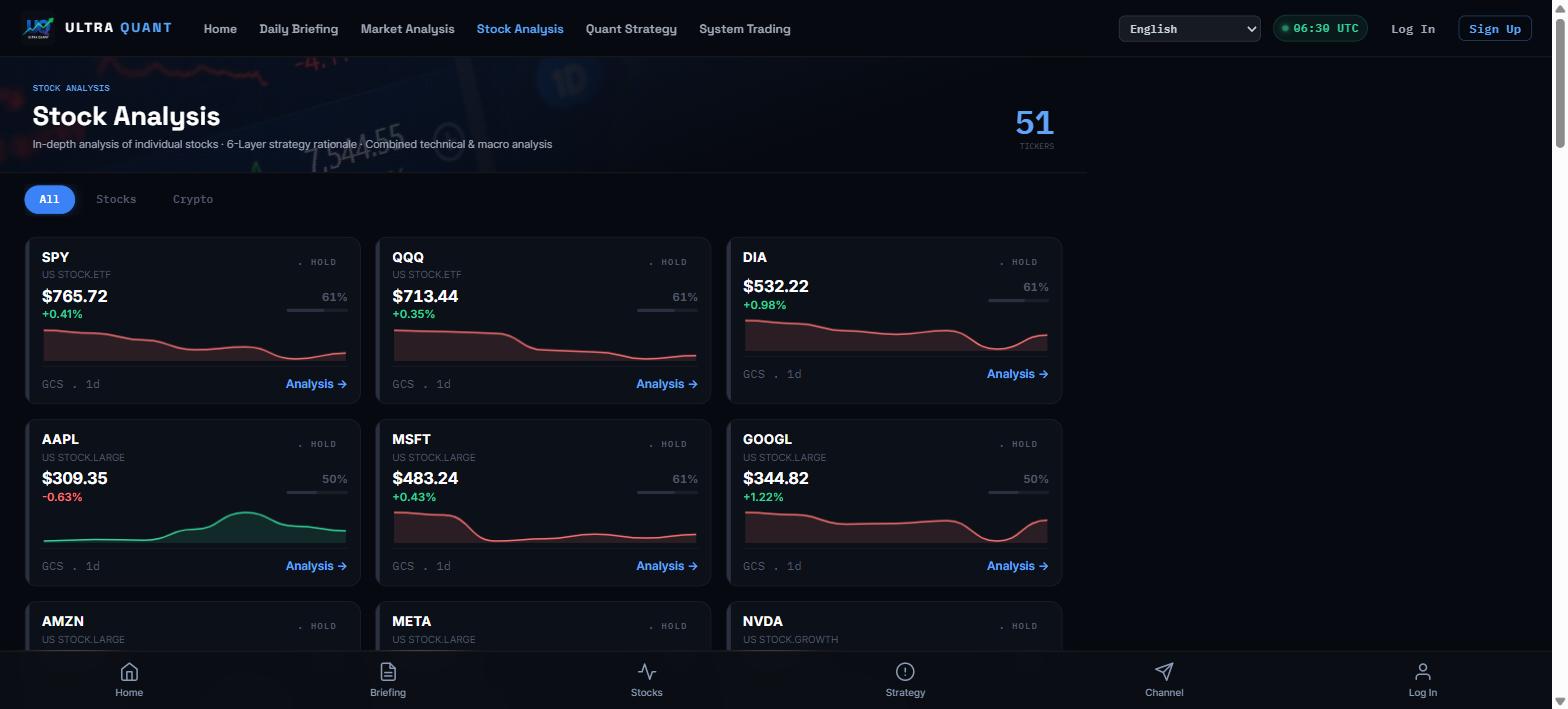
Task: Click the GOOGL ticker name
Action: 767,439
